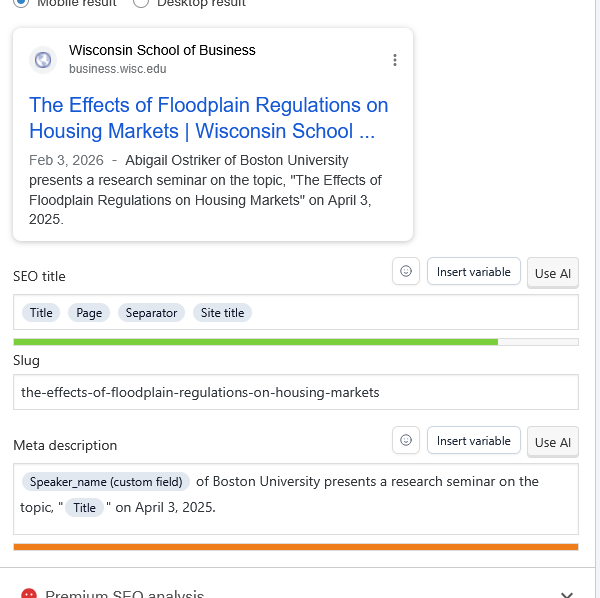600x598 pixels.
Task: Expand the Premium SEO analysis section chevron
Action: tap(567, 593)
